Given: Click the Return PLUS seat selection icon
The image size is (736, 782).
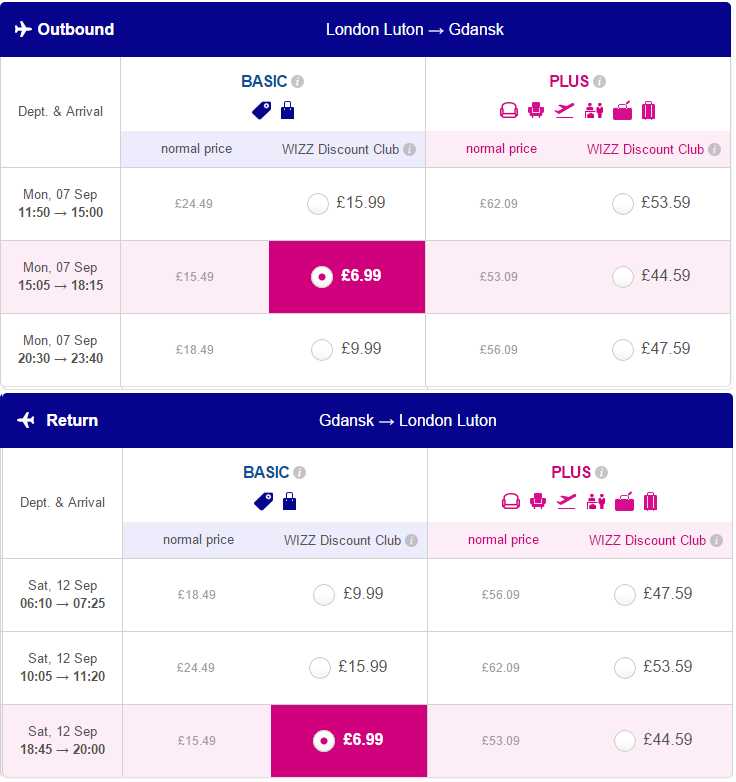Looking at the screenshot, I should 538,501.
